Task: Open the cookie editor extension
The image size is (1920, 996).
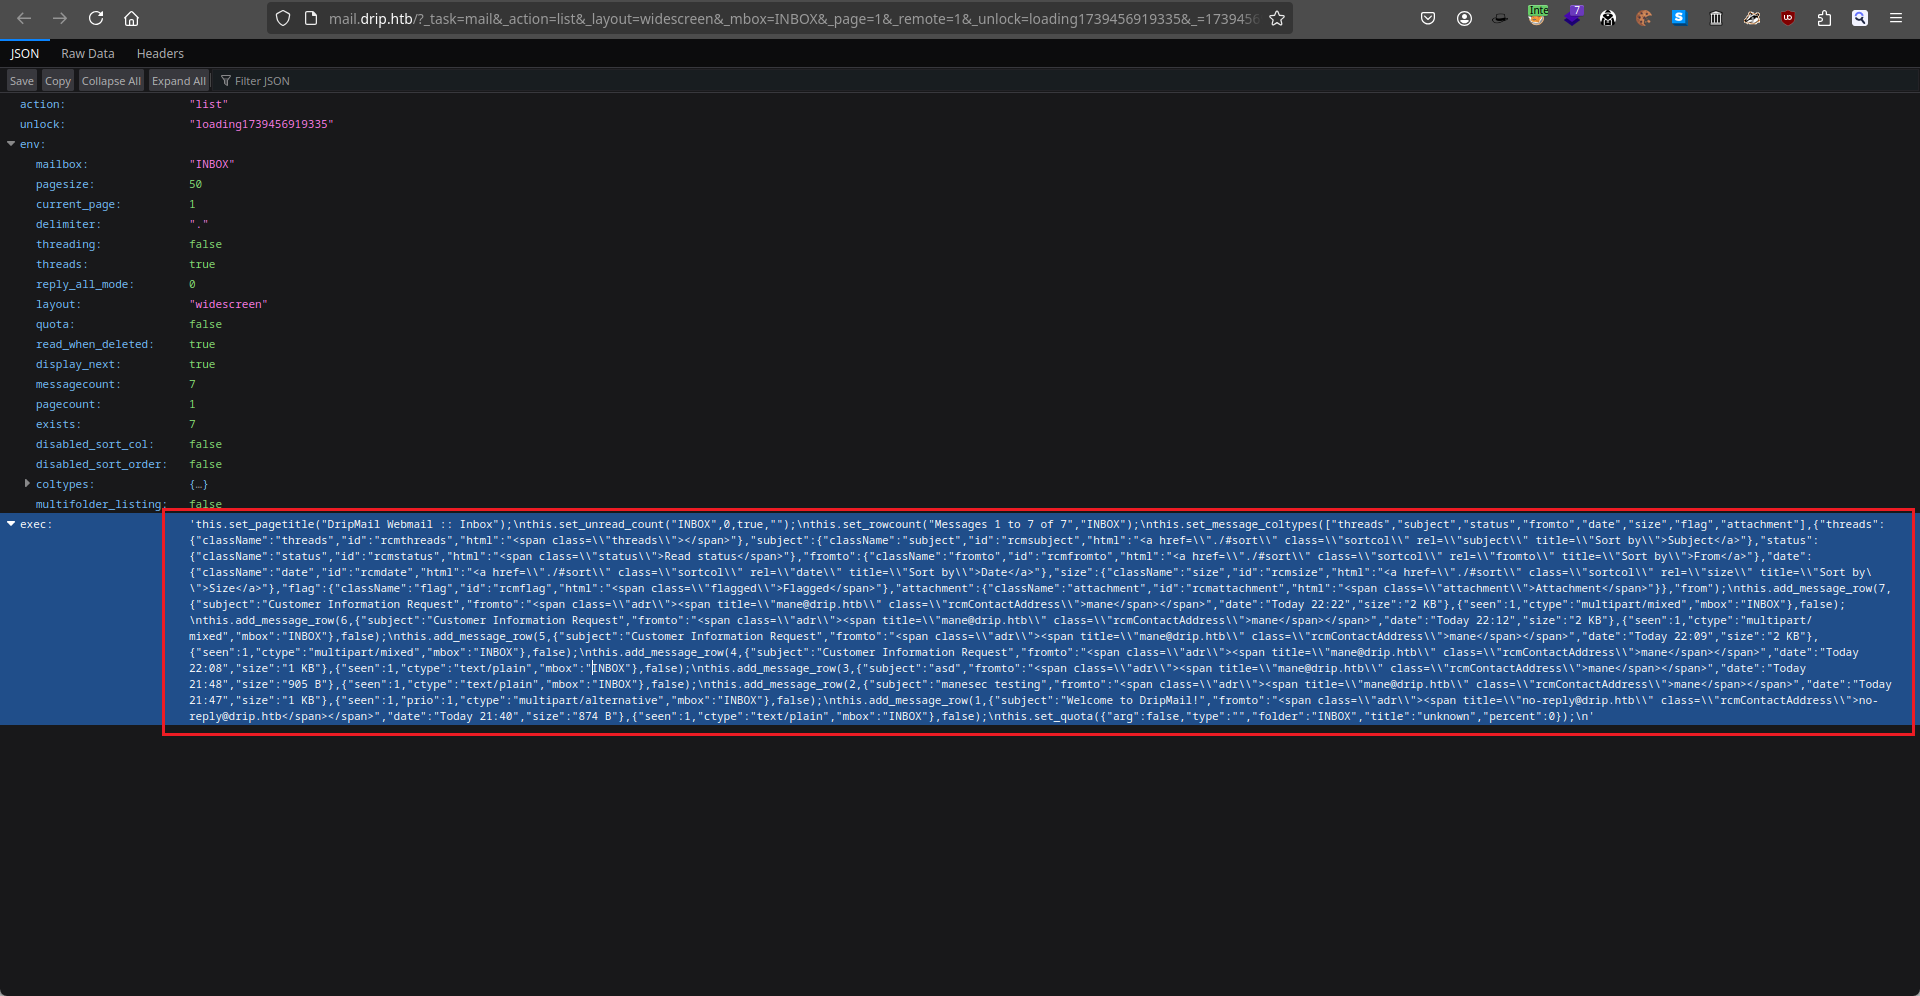Action: [1644, 18]
